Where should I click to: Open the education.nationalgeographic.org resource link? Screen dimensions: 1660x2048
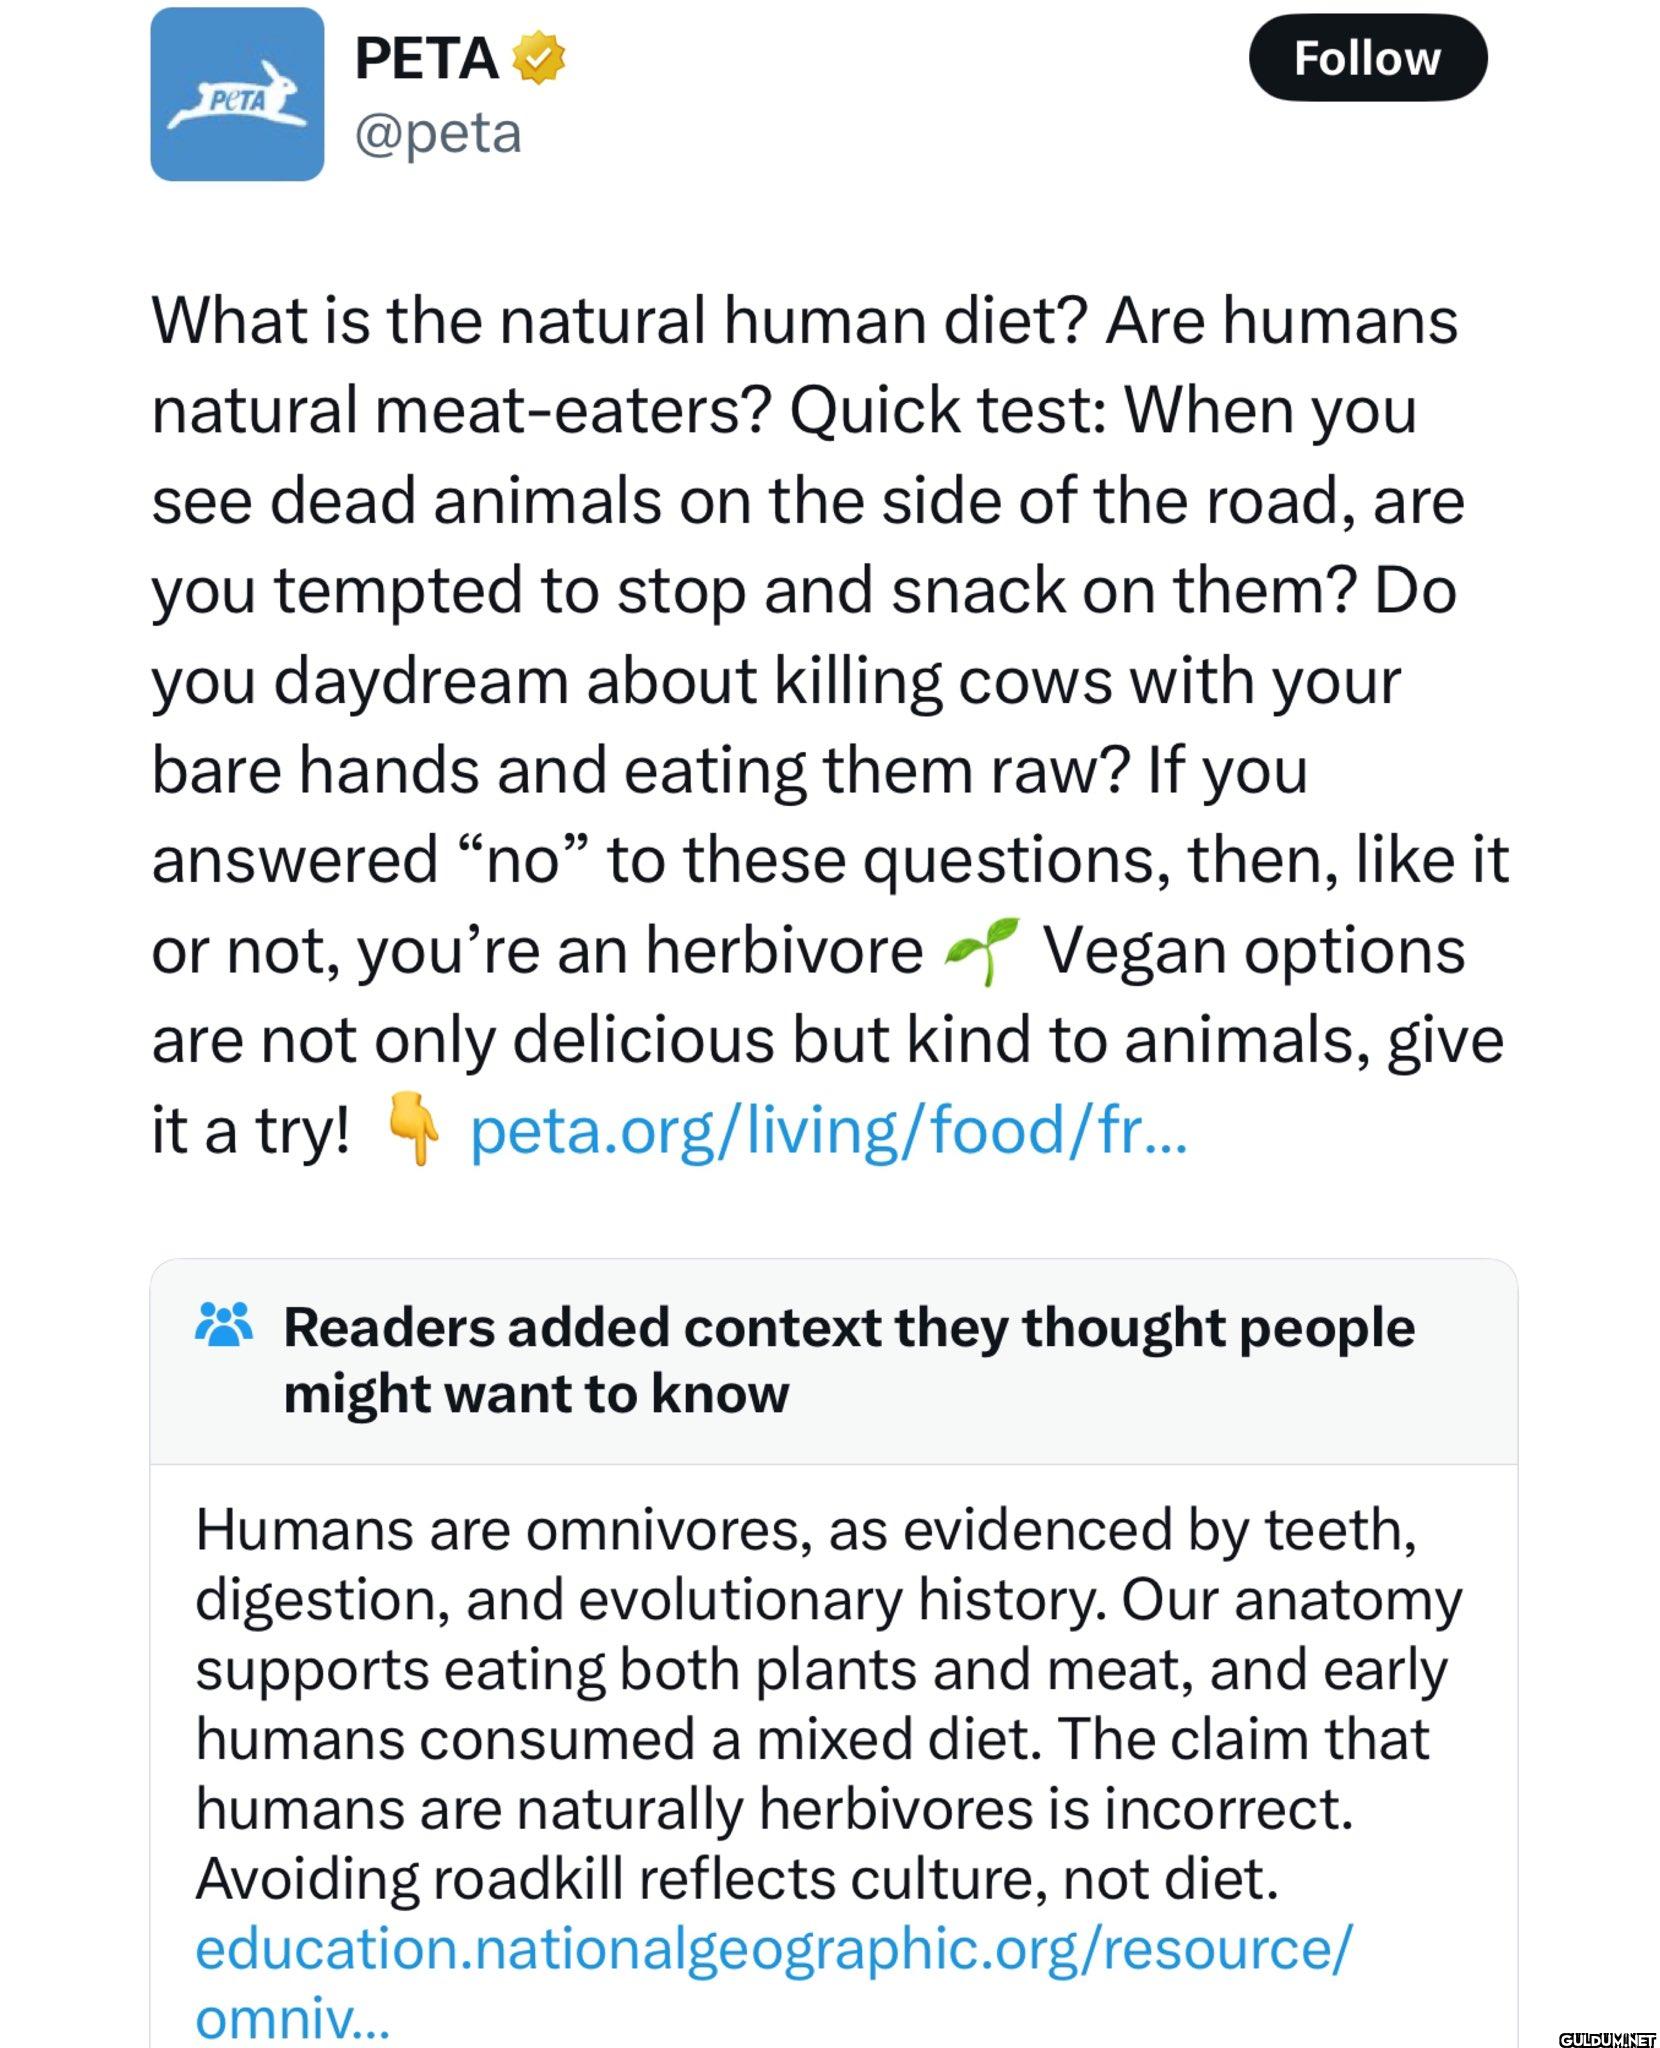(x=773, y=1949)
